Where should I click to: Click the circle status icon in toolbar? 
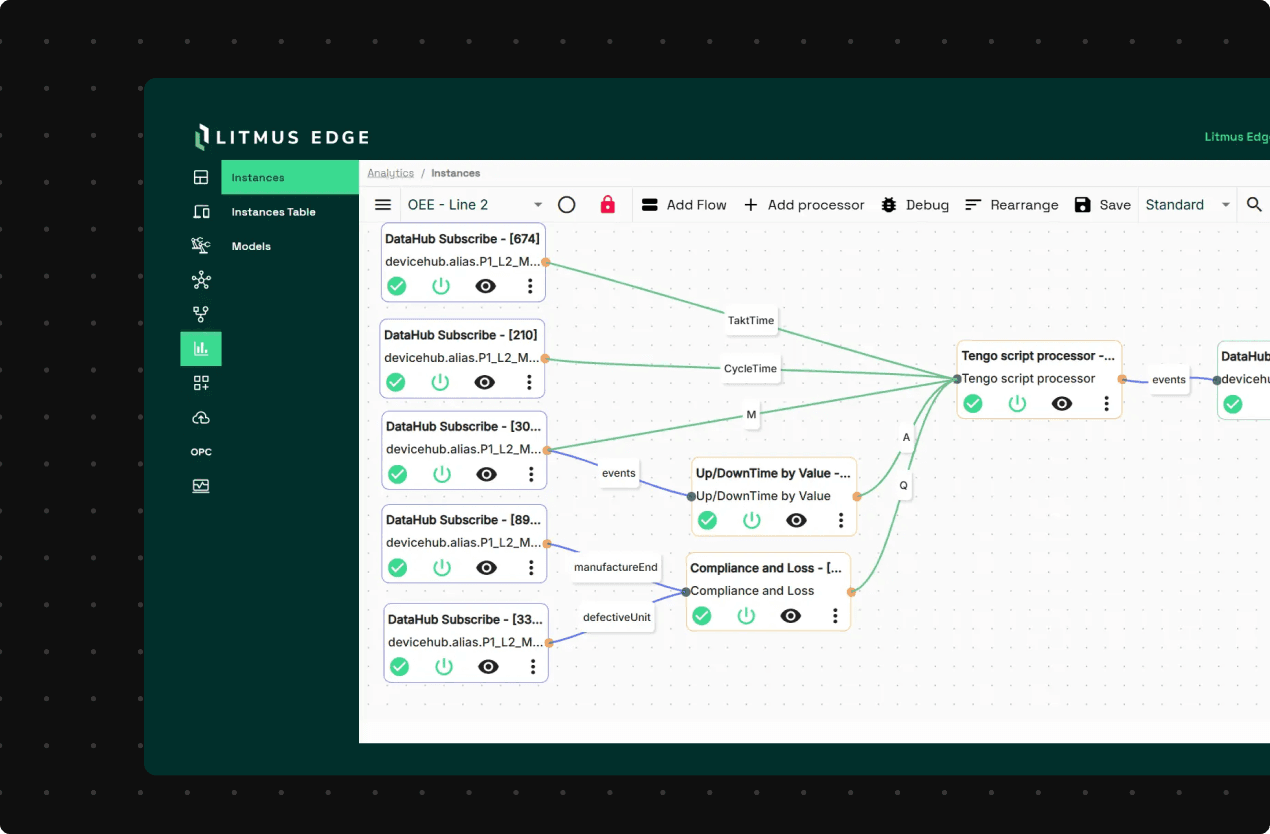566,205
